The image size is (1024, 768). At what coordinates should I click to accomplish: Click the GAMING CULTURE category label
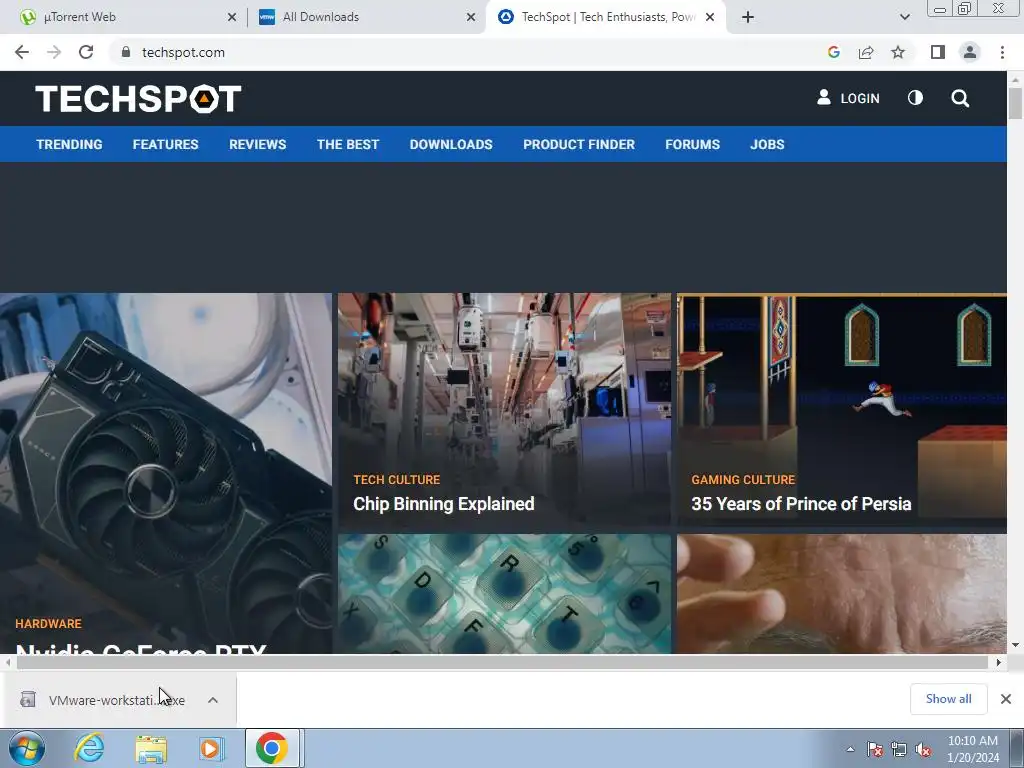pos(743,479)
